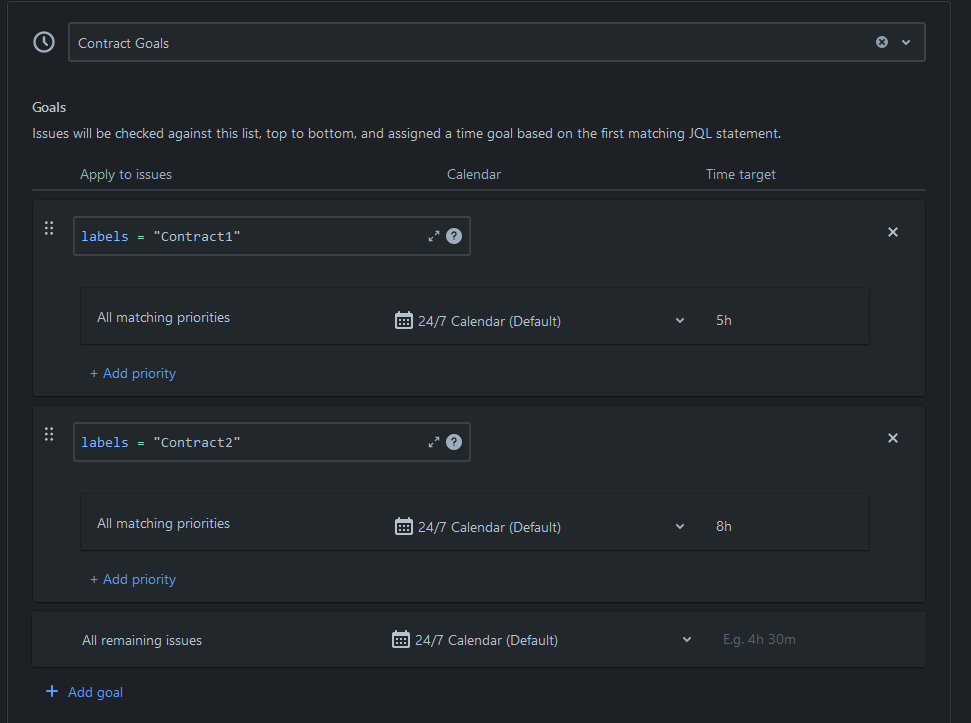The image size is (971, 723).
Task: Remove the Contract2 goal
Action: 892,437
